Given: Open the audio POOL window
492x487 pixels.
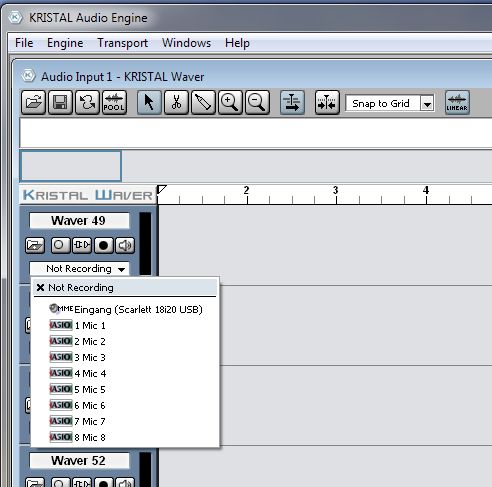Looking at the screenshot, I should 114,102.
